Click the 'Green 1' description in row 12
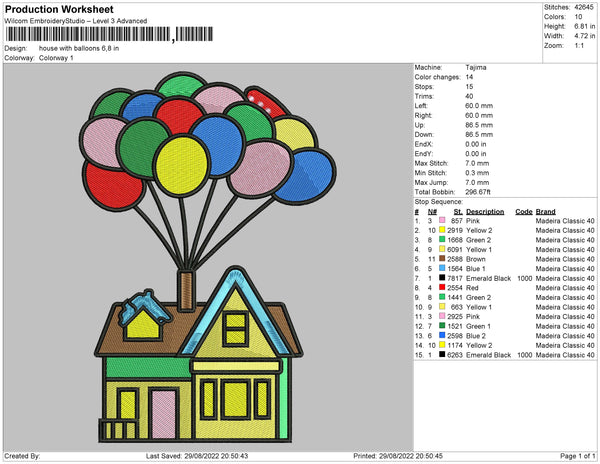Screen dimensions: 600x464 (478, 326)
